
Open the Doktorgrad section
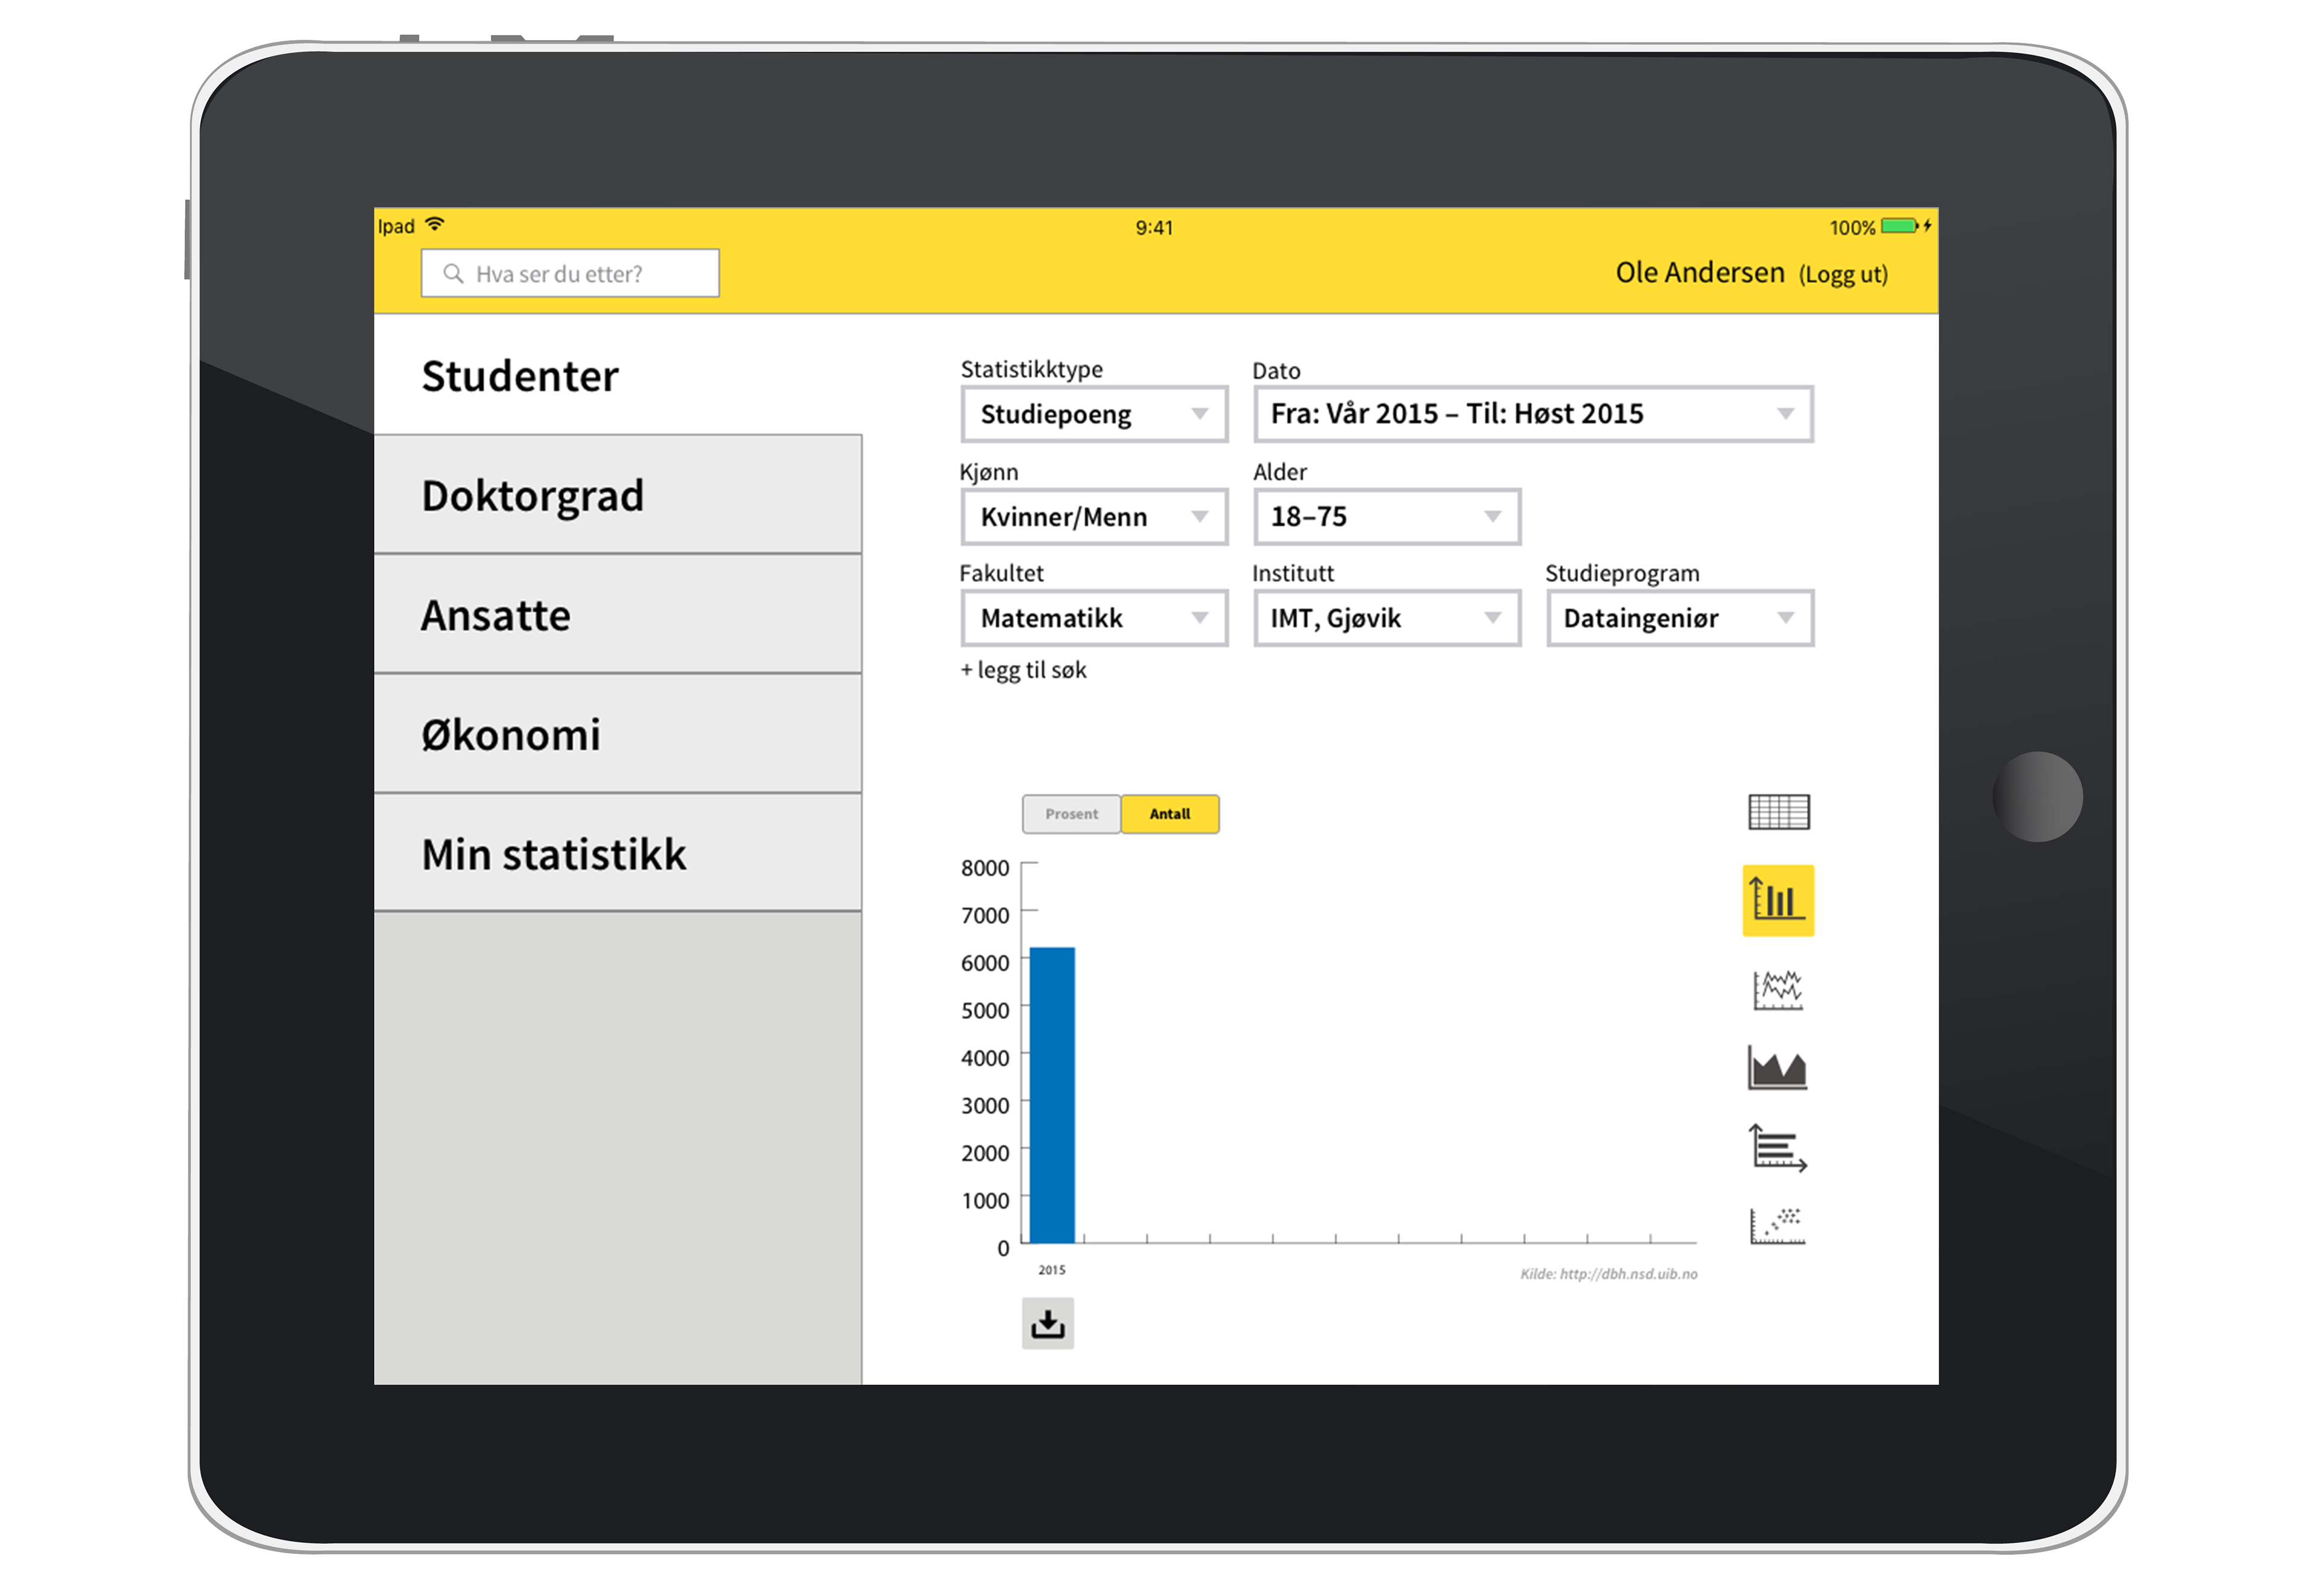[617, 494]
